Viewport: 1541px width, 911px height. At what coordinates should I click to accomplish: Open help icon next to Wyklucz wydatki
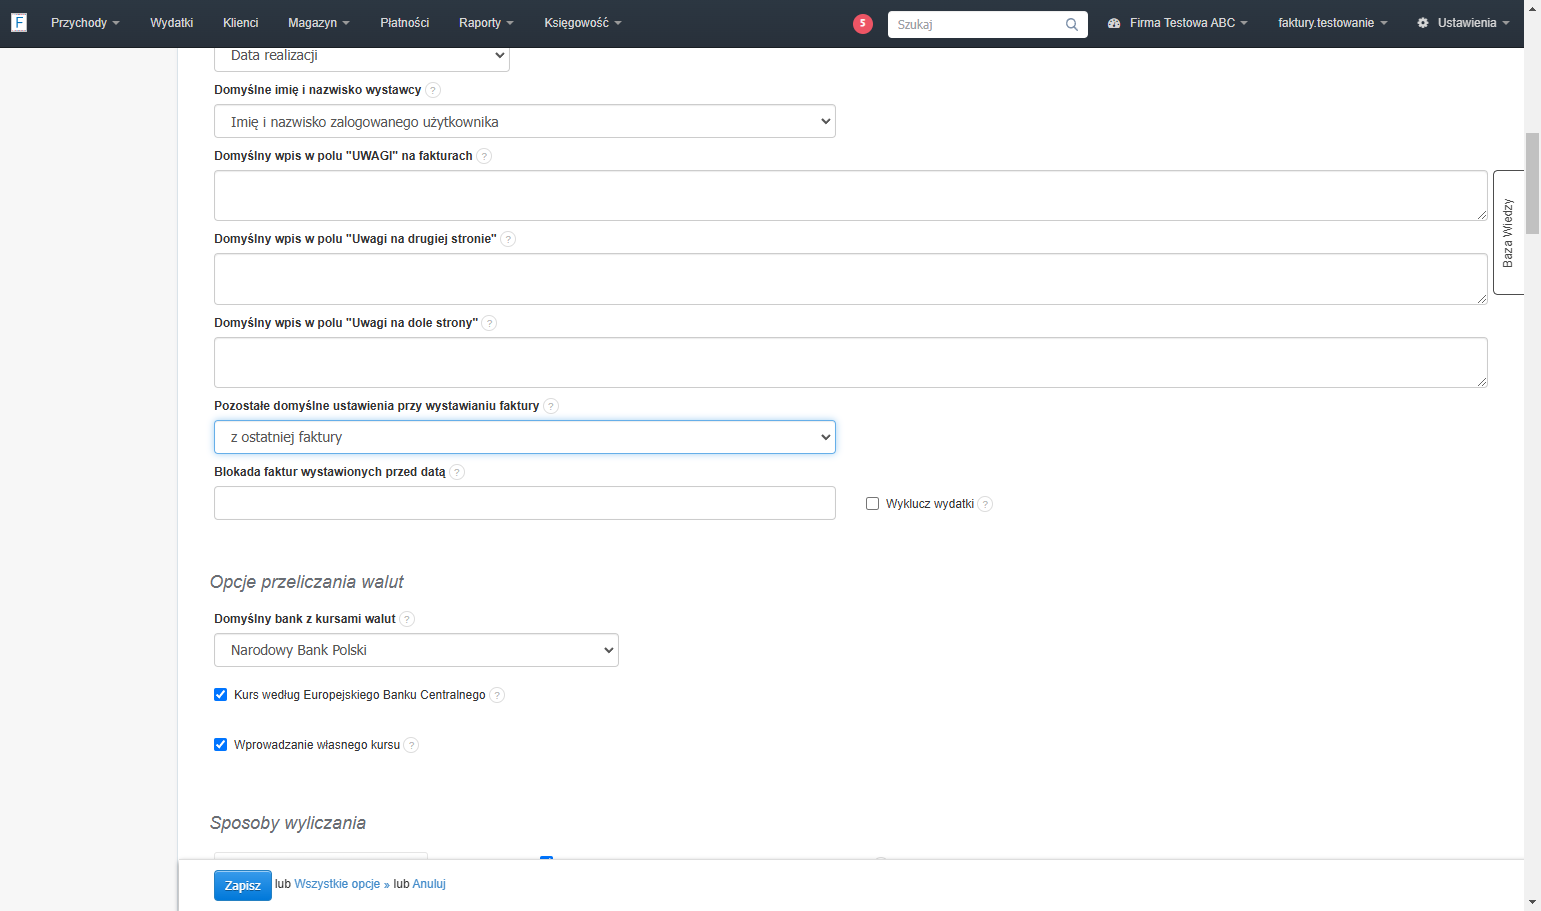coord(985,504)
